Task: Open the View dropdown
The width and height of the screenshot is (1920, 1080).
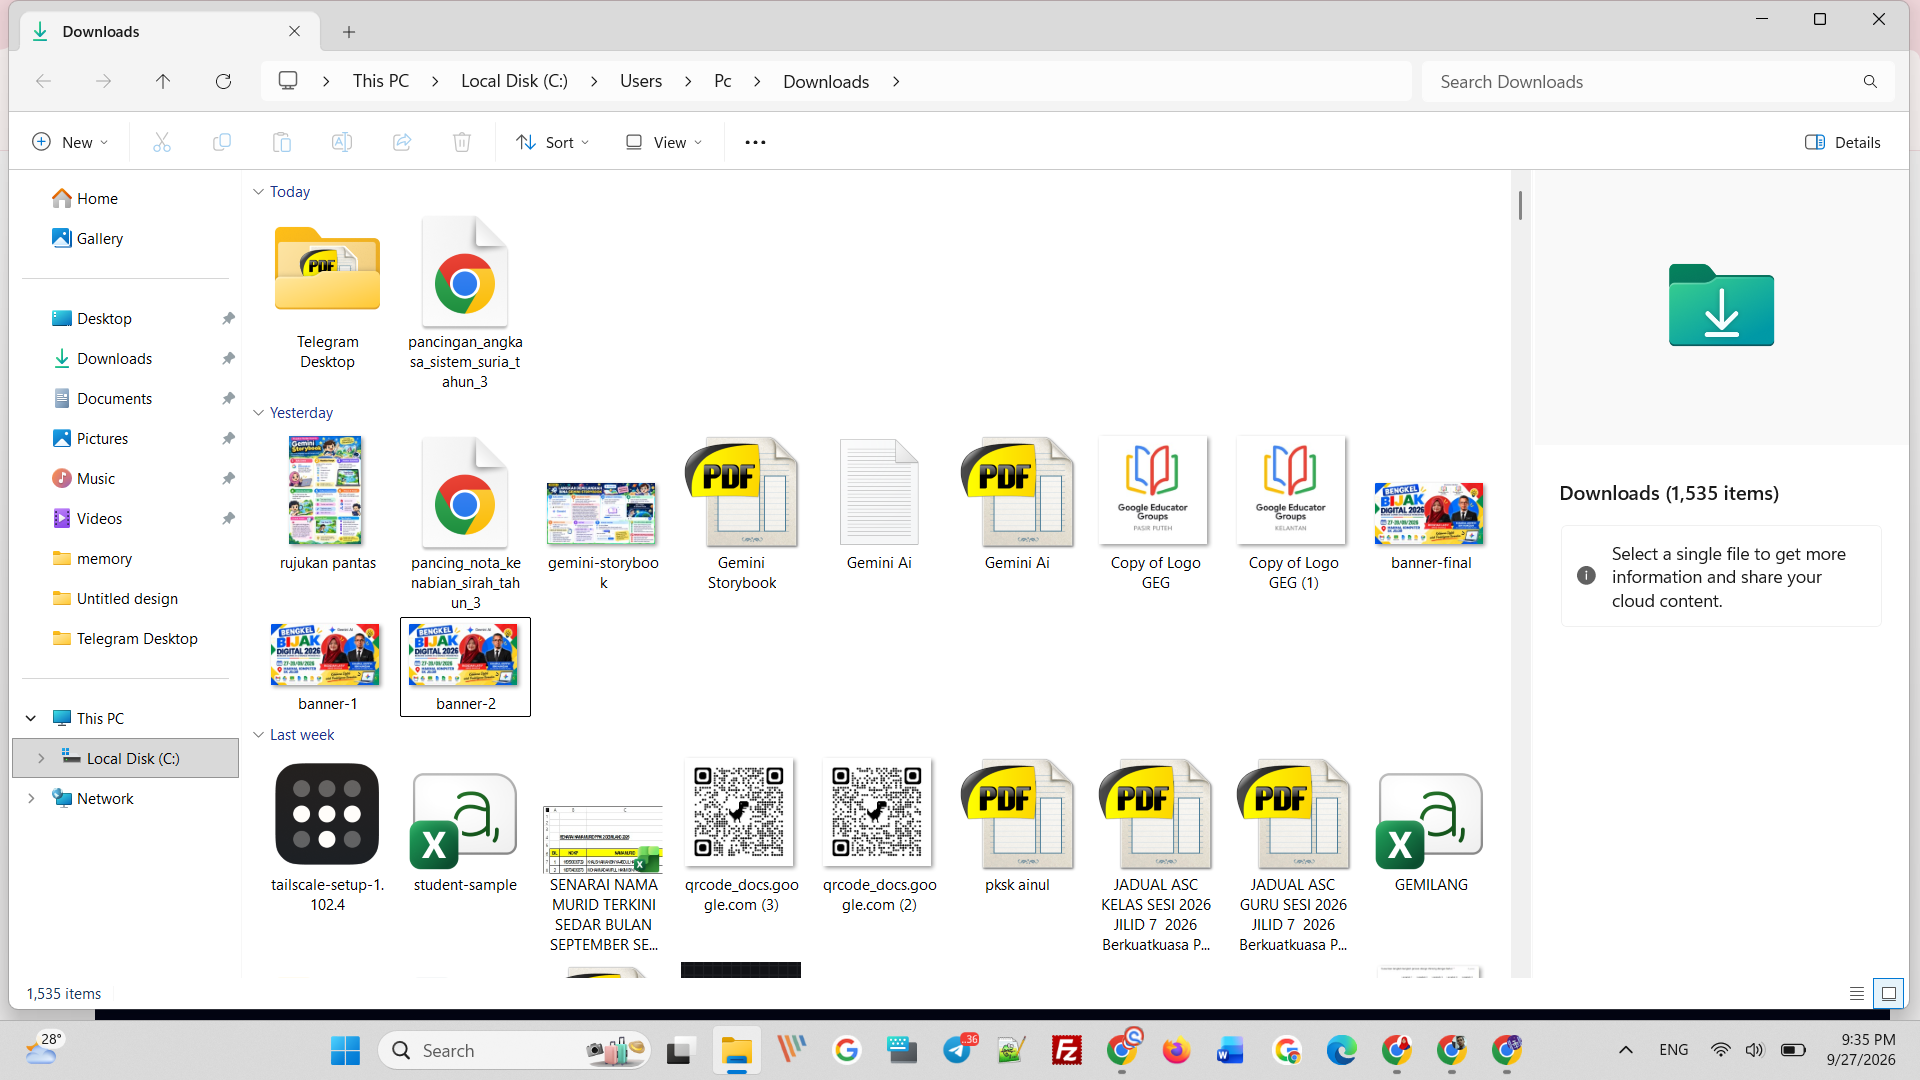Action: click(x=664, y=142)
